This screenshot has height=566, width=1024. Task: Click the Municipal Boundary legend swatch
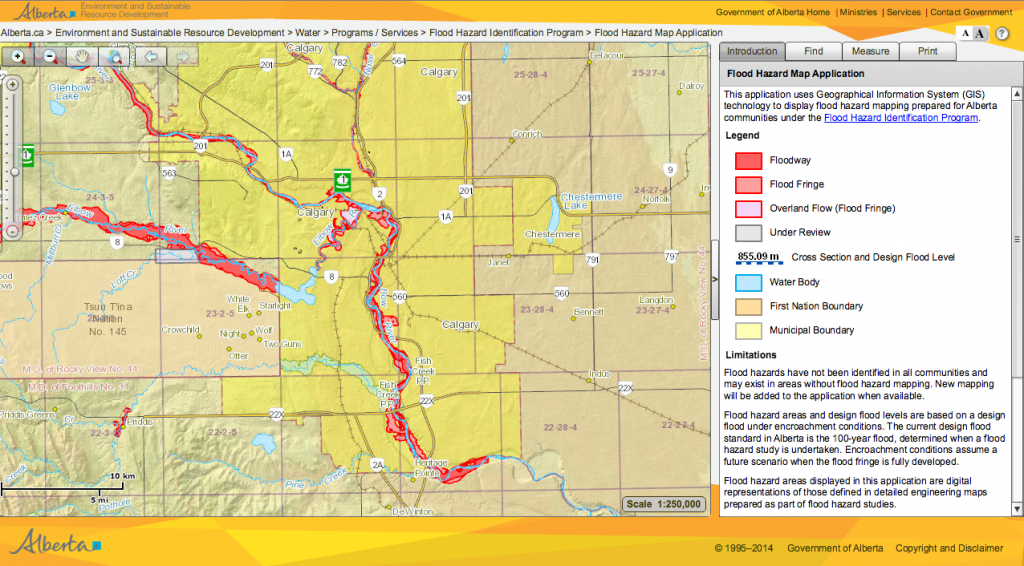(748, 331)
